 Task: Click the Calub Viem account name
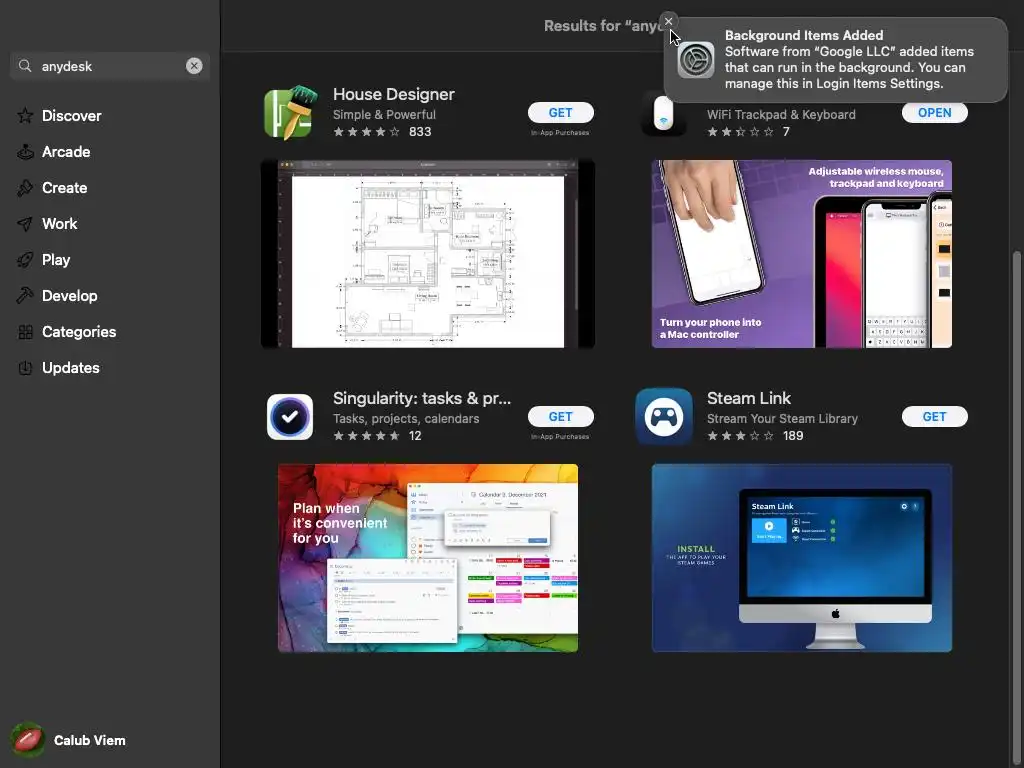[x=89, y=740]
